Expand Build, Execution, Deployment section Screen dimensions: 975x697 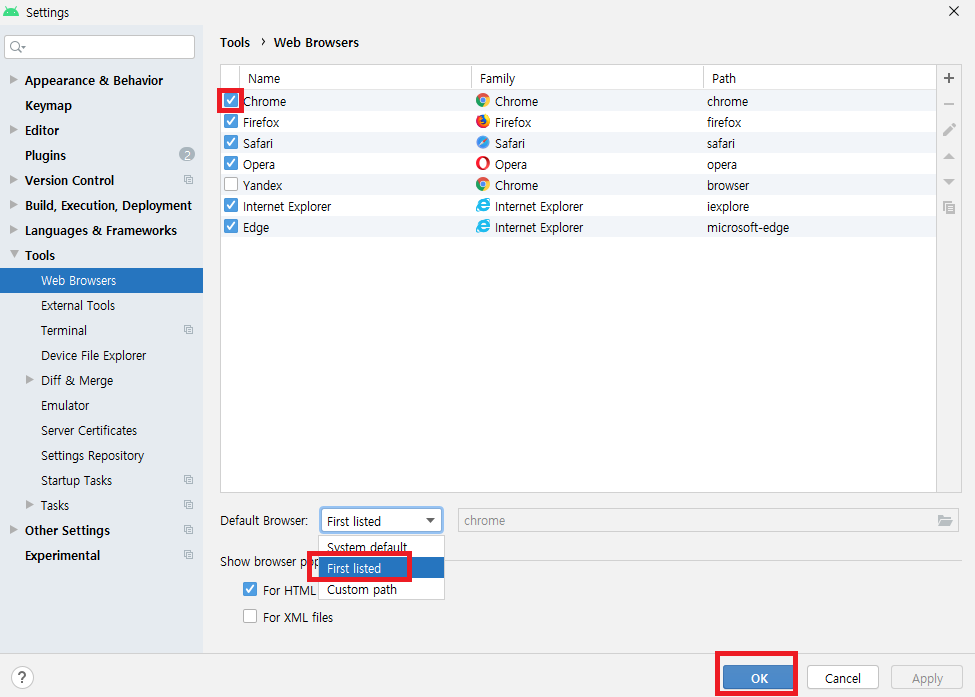tap(14, 205)
